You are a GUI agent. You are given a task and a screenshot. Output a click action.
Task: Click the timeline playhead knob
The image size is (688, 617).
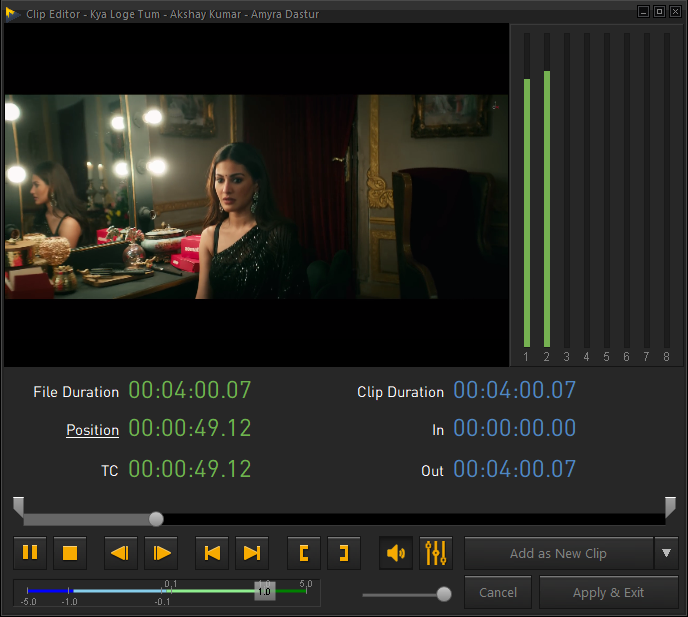pyautogui.click(x=156, y=518)
